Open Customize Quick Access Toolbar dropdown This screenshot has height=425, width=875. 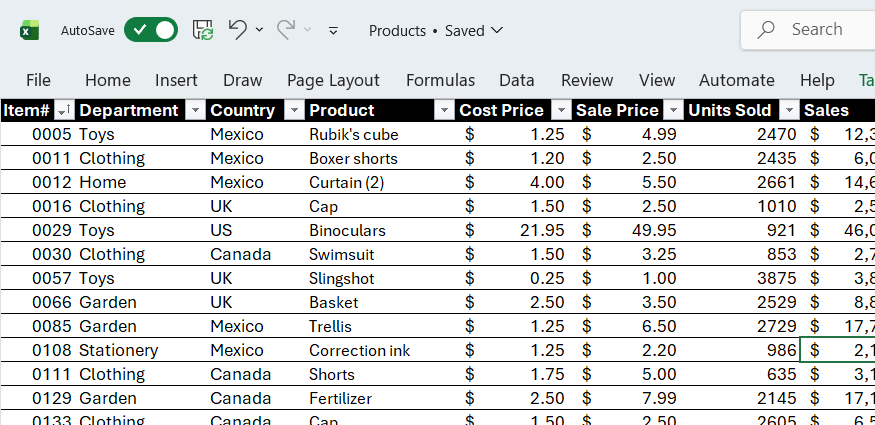334,31
